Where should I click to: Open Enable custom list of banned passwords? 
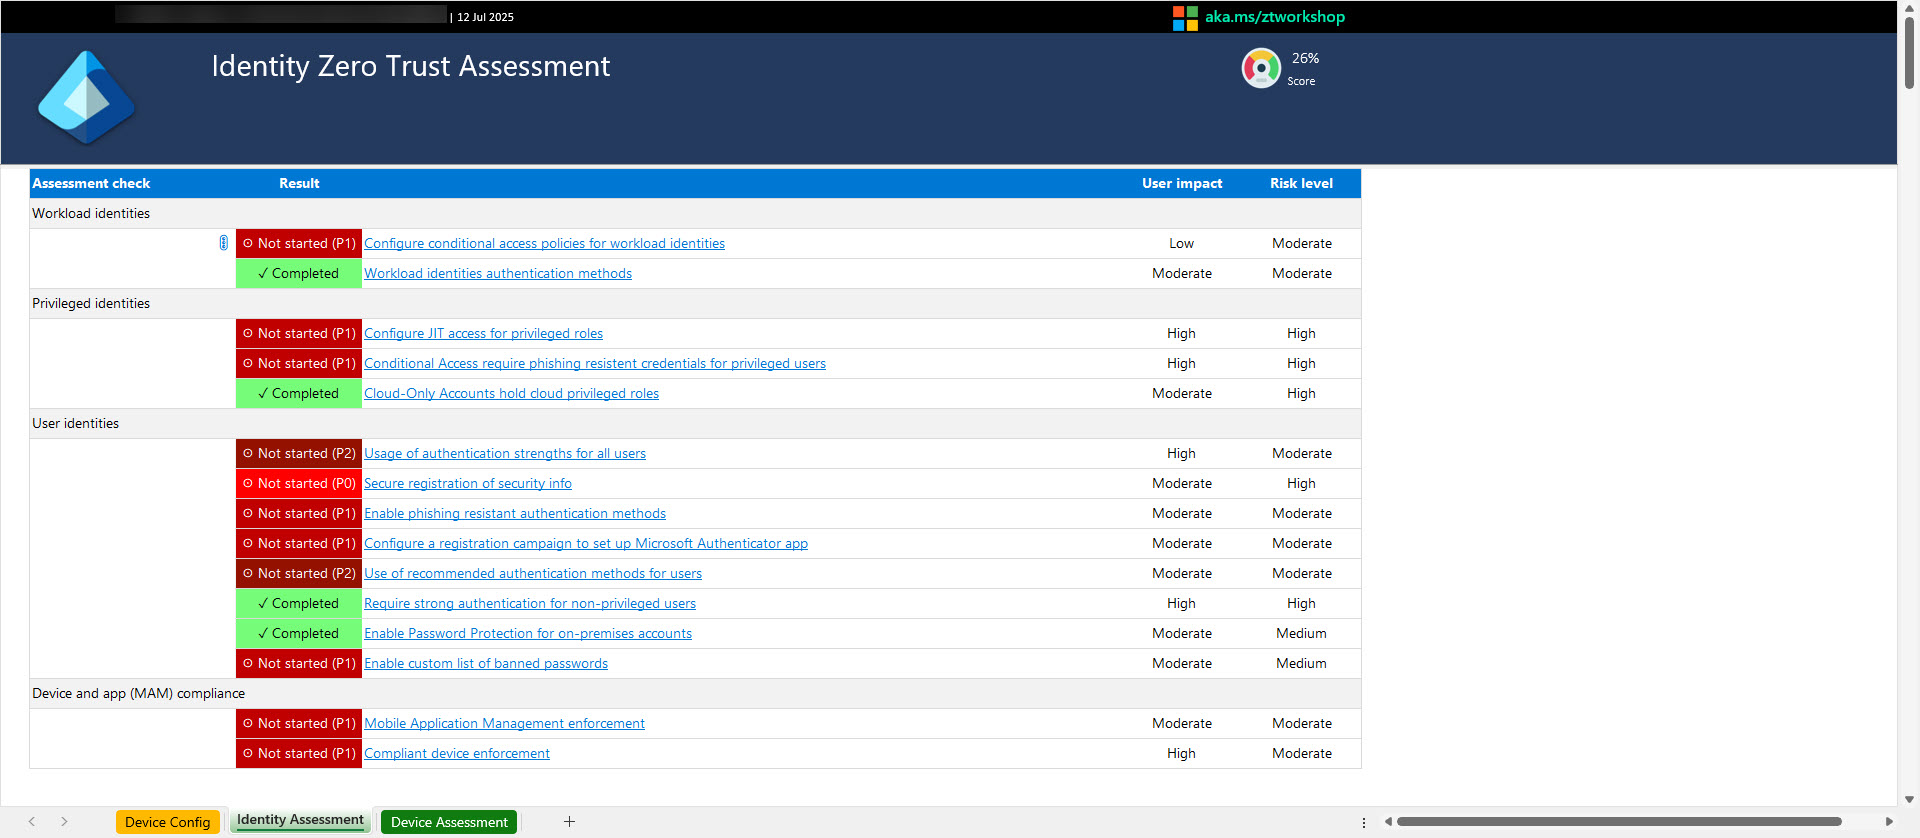[486, 663]
